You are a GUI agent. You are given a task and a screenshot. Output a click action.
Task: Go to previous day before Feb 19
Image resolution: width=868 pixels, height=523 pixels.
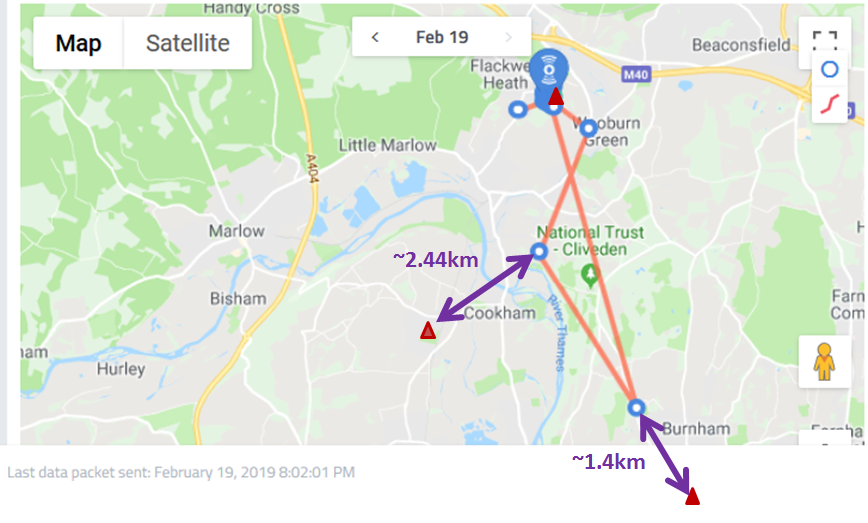[375, 37]
